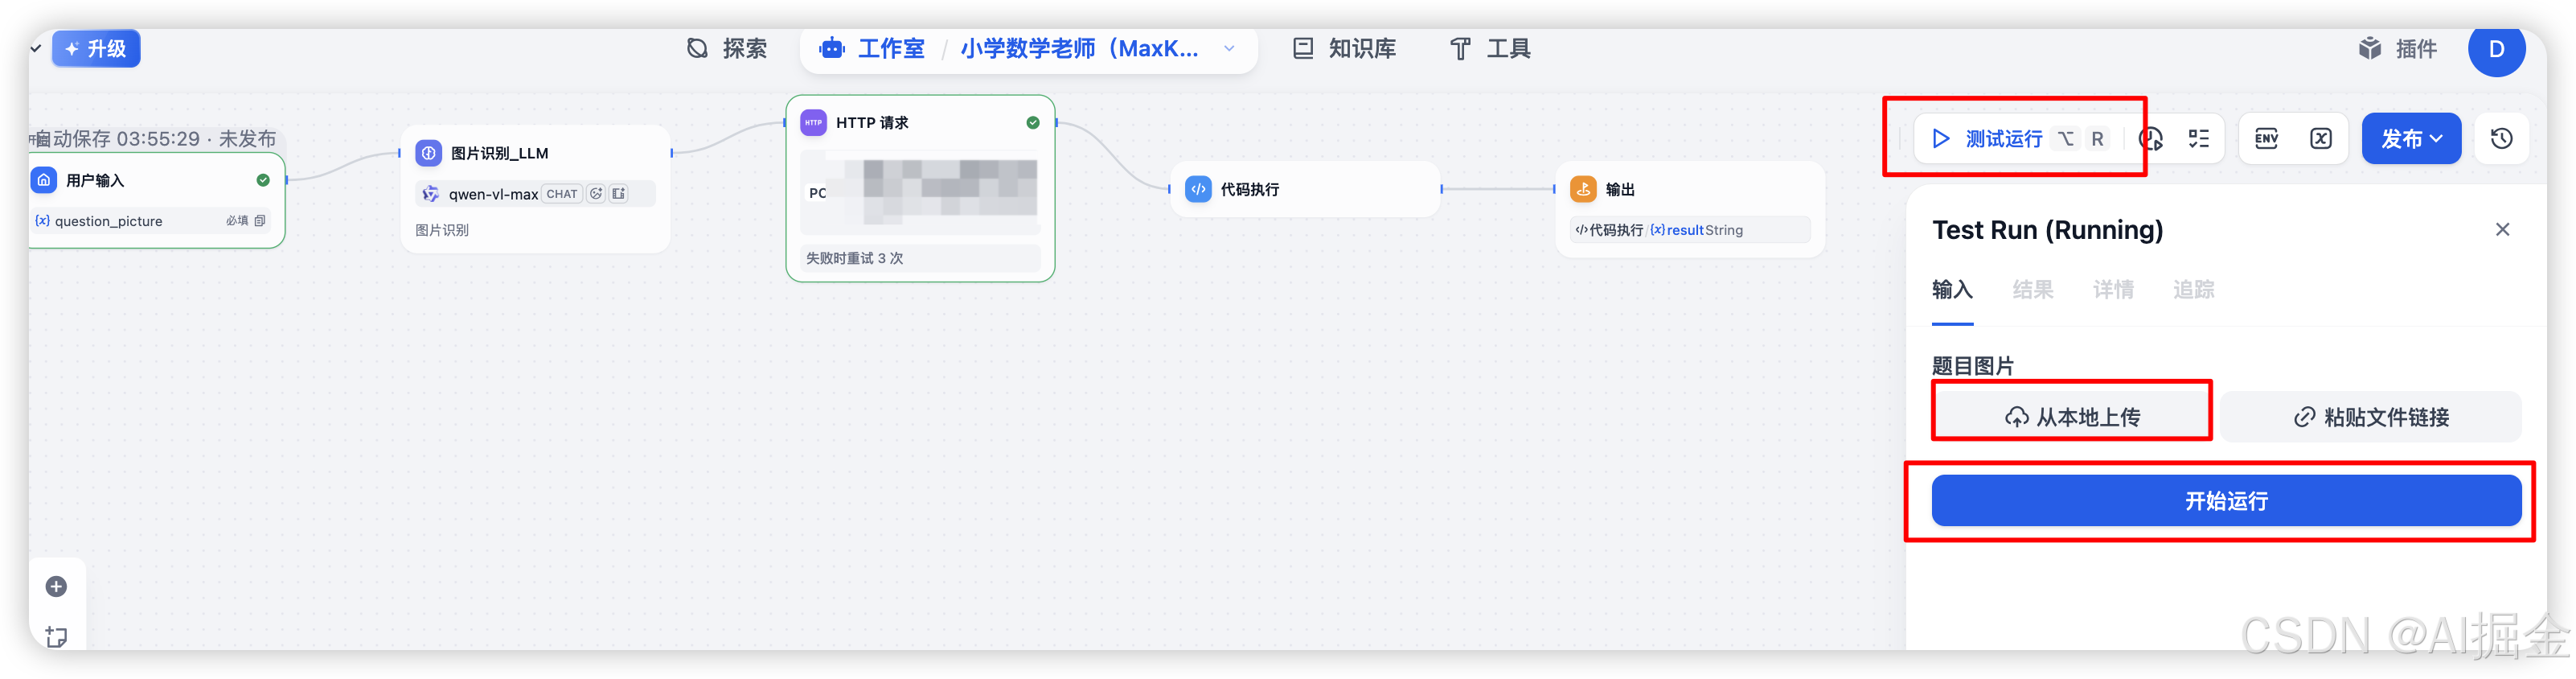This screenshot has height=679, width=2576.
Task: Click 测试运行 test run button label
Action: click(2003, 139)
